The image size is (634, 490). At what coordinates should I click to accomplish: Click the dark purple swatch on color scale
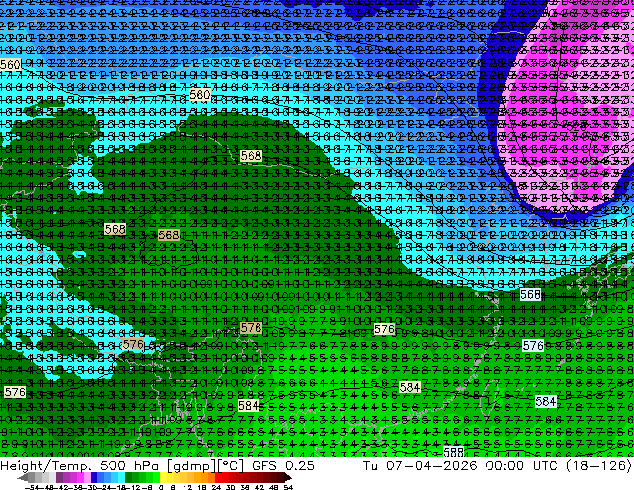pos(59,477)
